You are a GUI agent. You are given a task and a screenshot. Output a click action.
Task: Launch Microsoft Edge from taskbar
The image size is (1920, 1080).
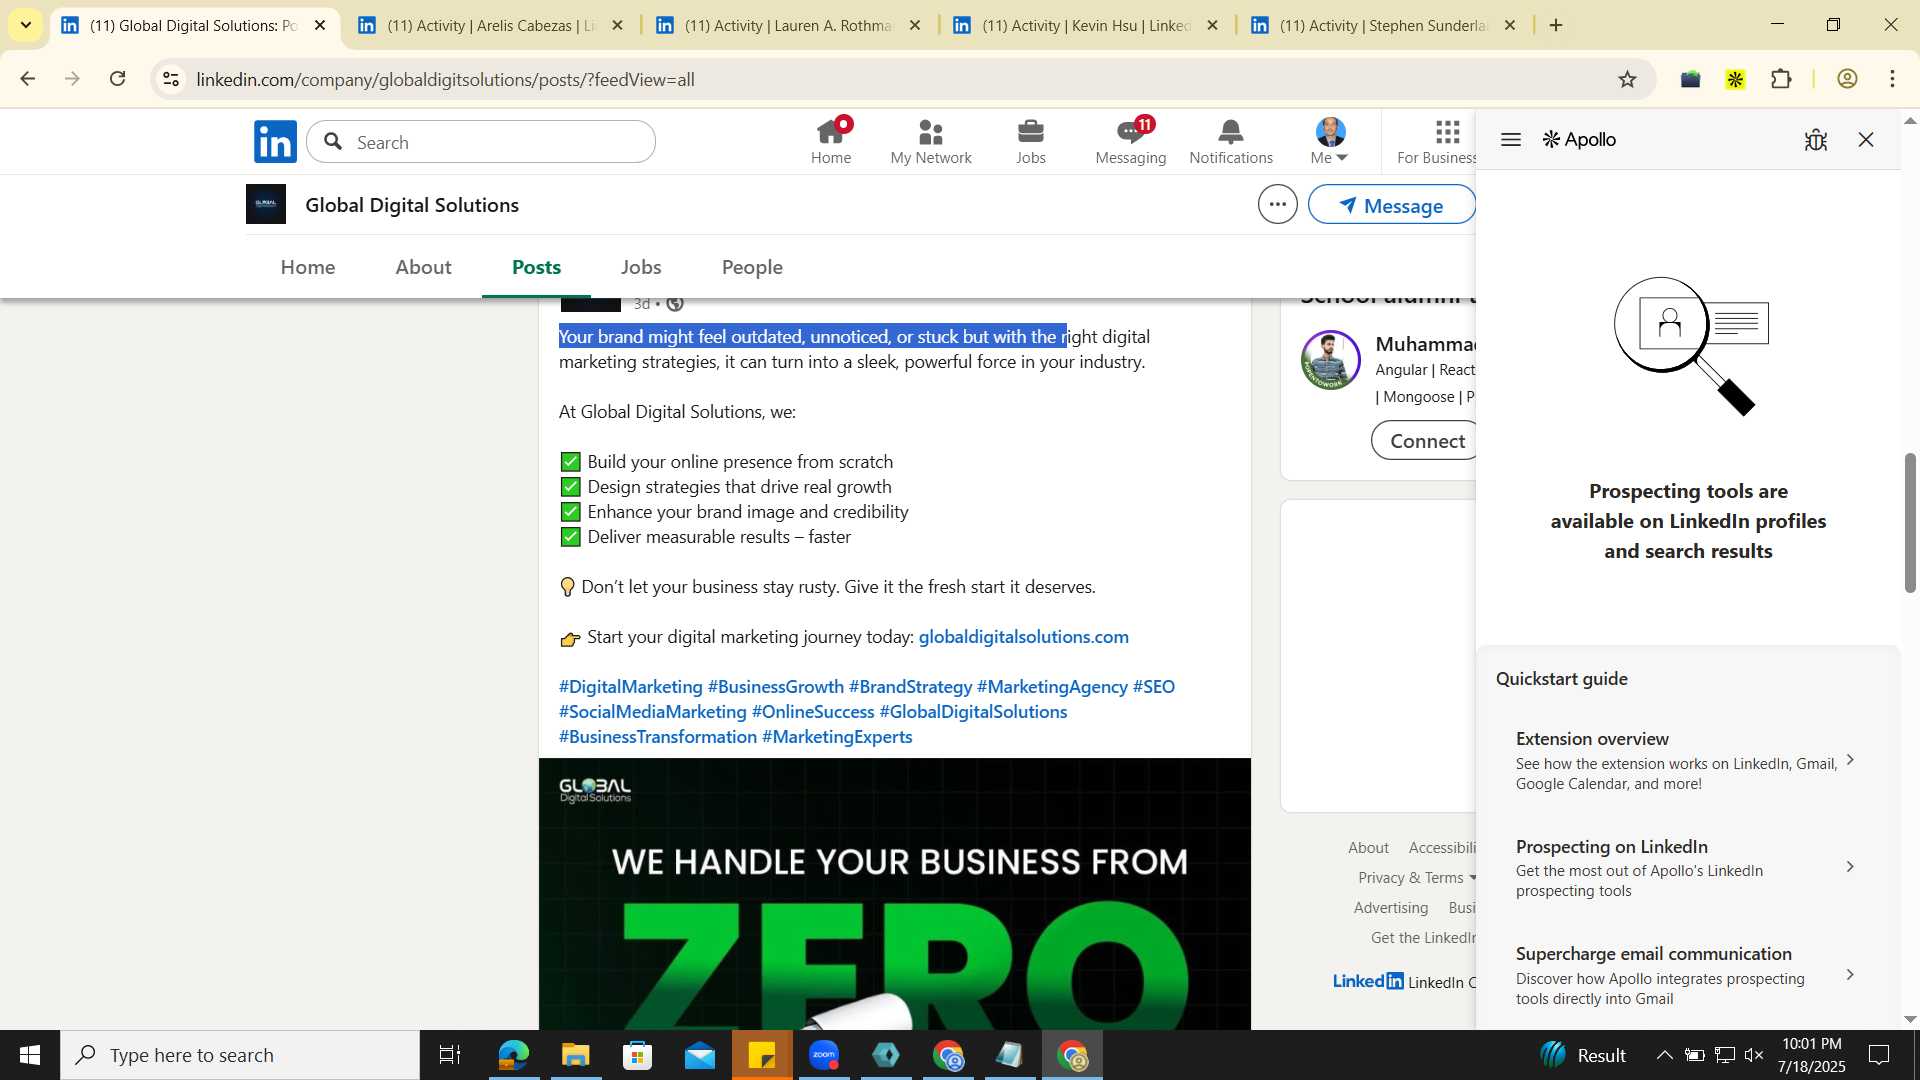point(513,1055)
